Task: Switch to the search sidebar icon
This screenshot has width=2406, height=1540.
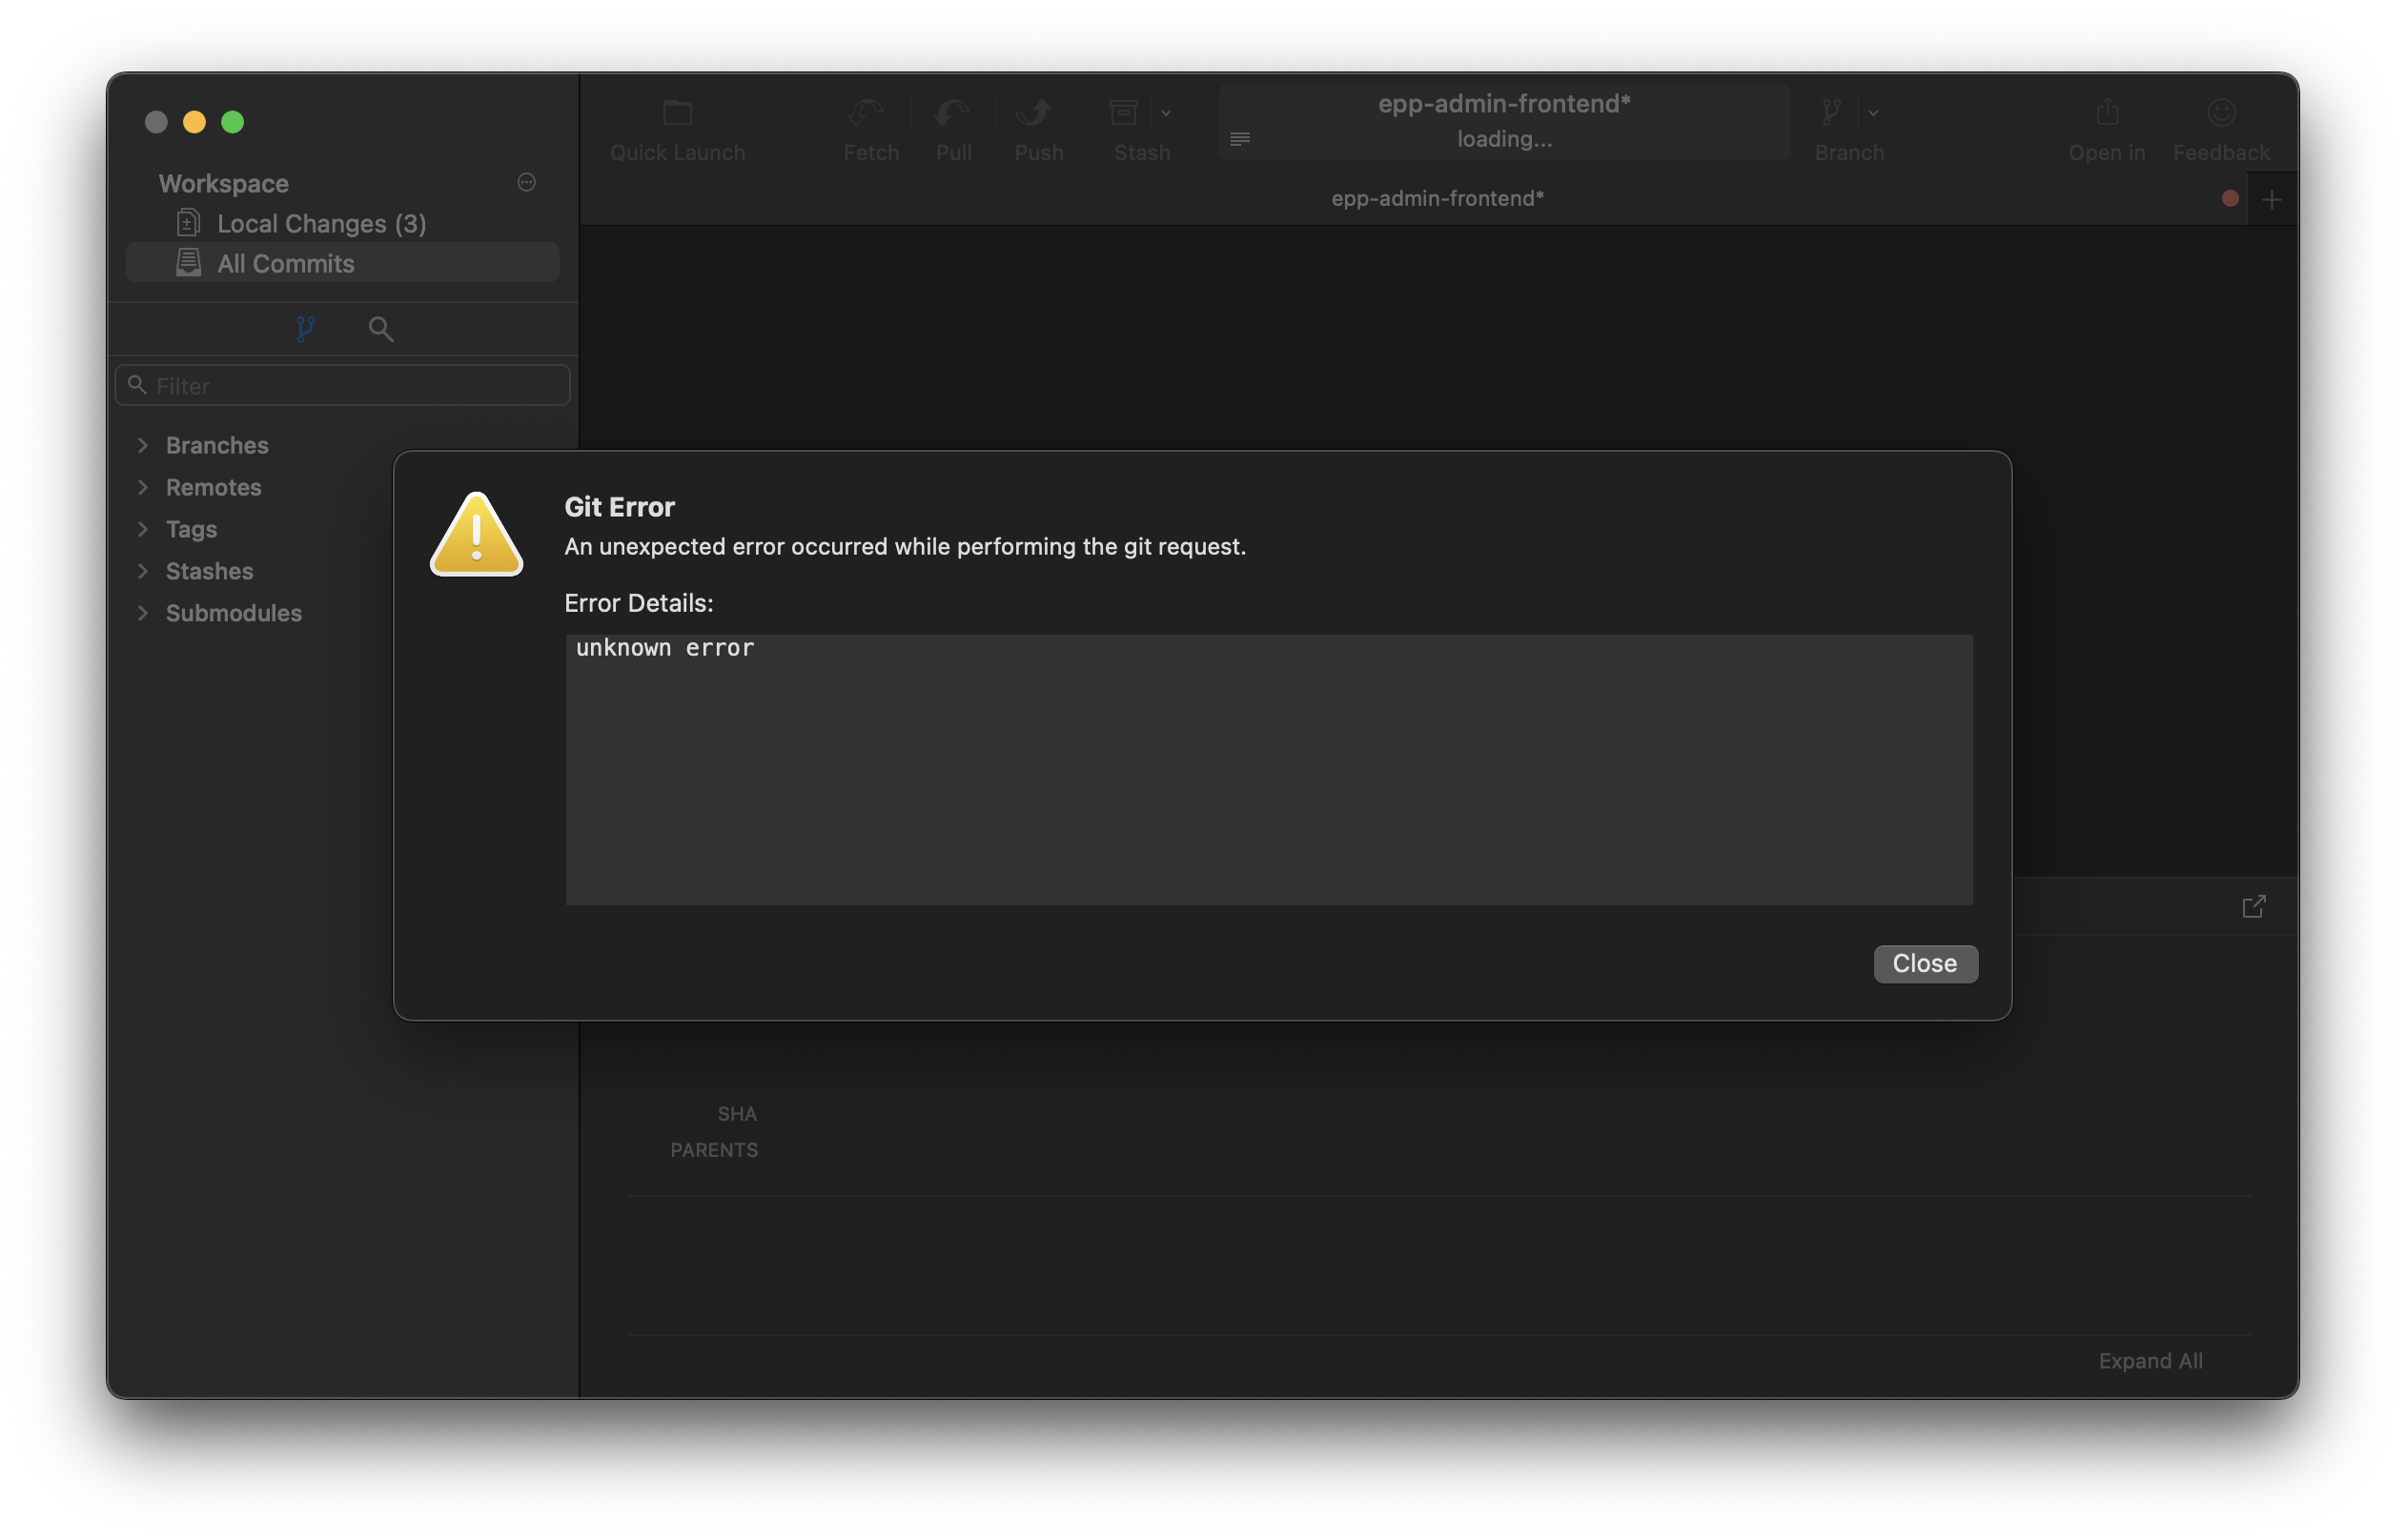Action: (x=380, y=329)
